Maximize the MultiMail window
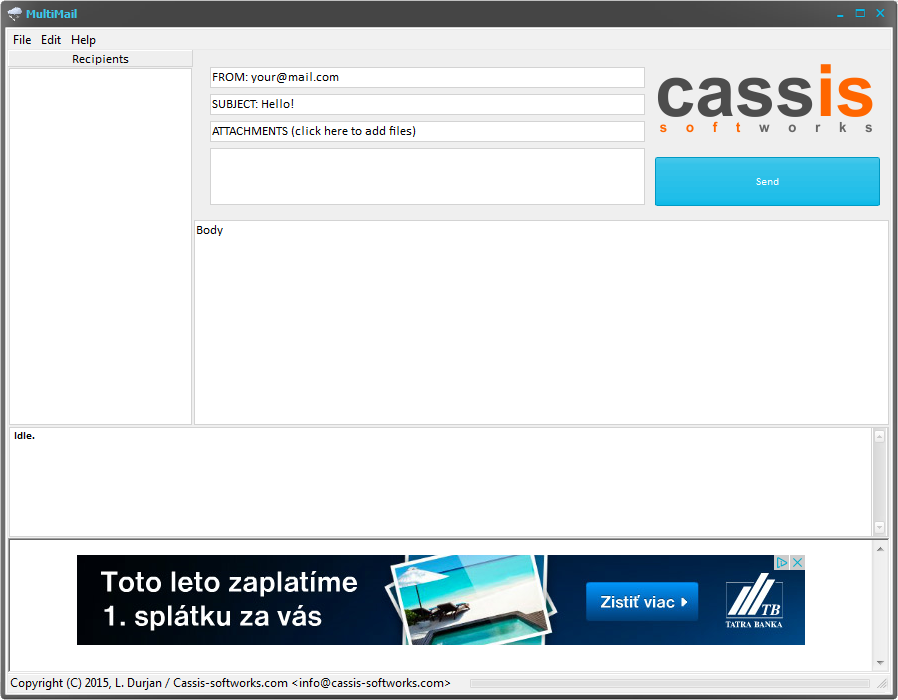The image size is (898, 700). click(860, 13)
